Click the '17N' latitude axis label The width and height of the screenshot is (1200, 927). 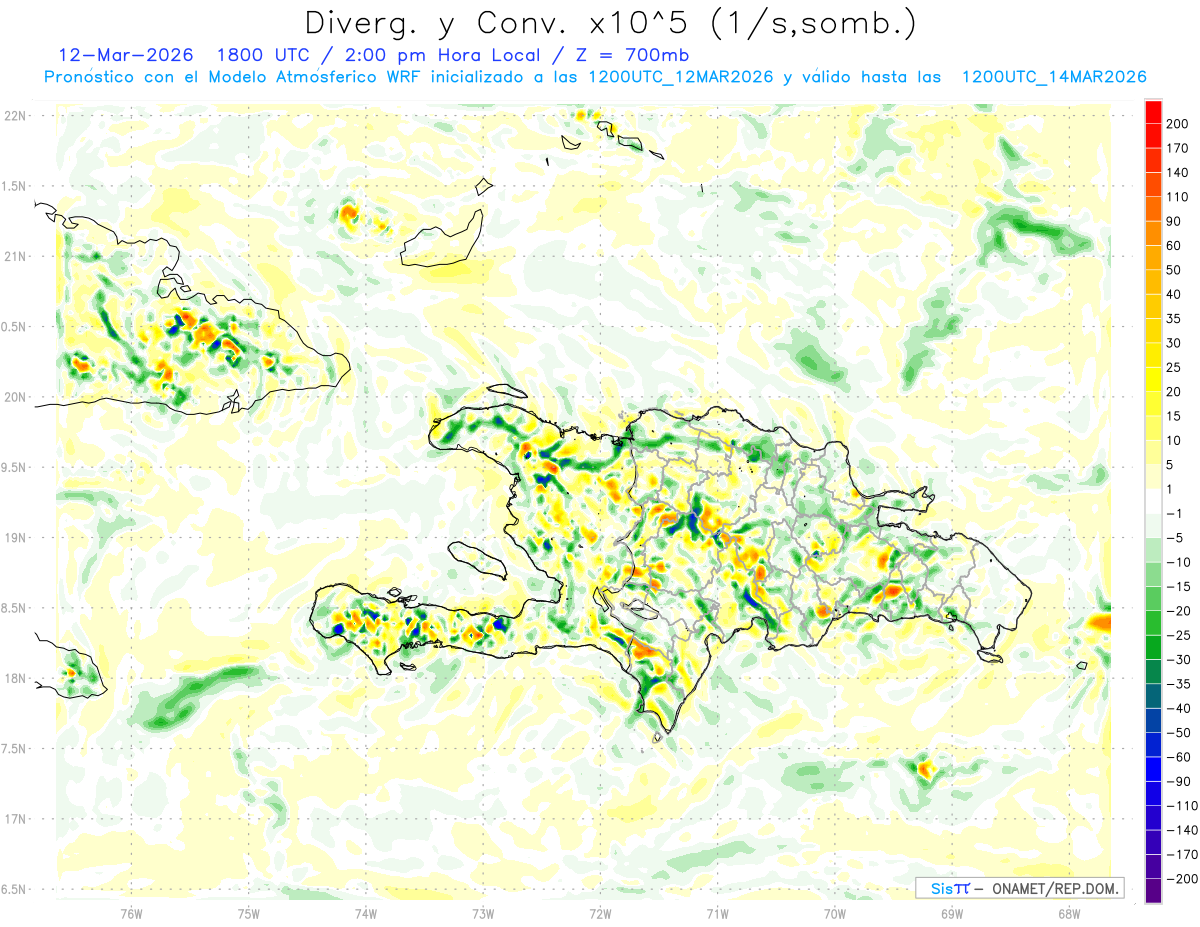[x=14, y=819]
